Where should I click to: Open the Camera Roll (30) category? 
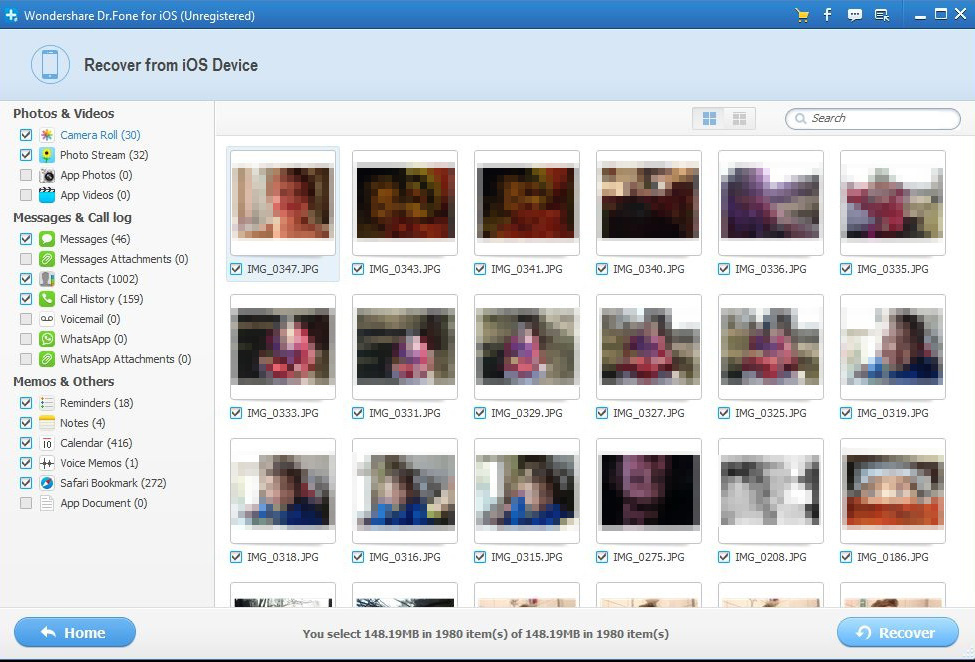point(100,135)
